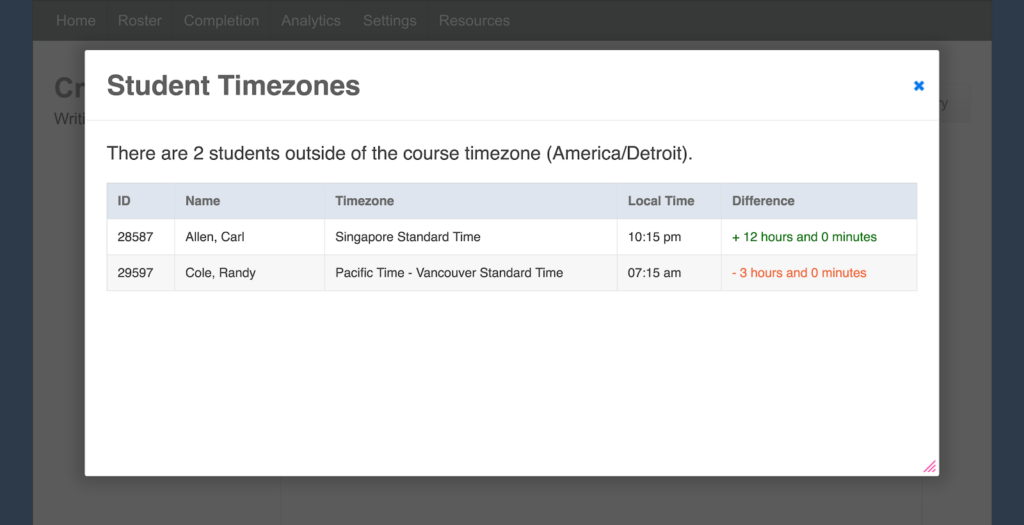Click the Difference column header
Screen dimensions: 1024x525
763,201
